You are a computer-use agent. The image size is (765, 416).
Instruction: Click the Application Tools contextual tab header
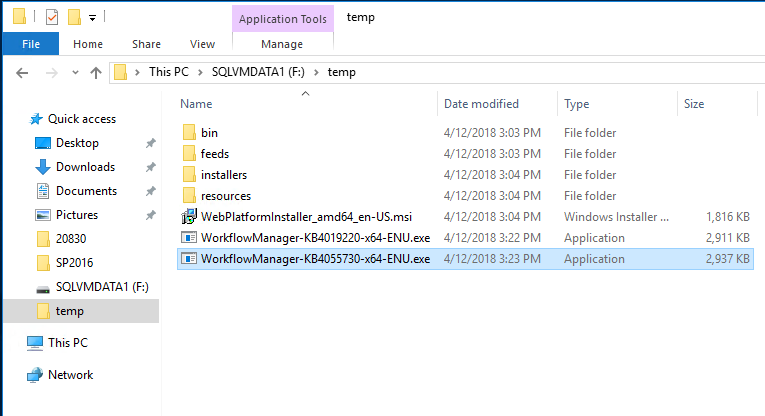click(283, 19)
